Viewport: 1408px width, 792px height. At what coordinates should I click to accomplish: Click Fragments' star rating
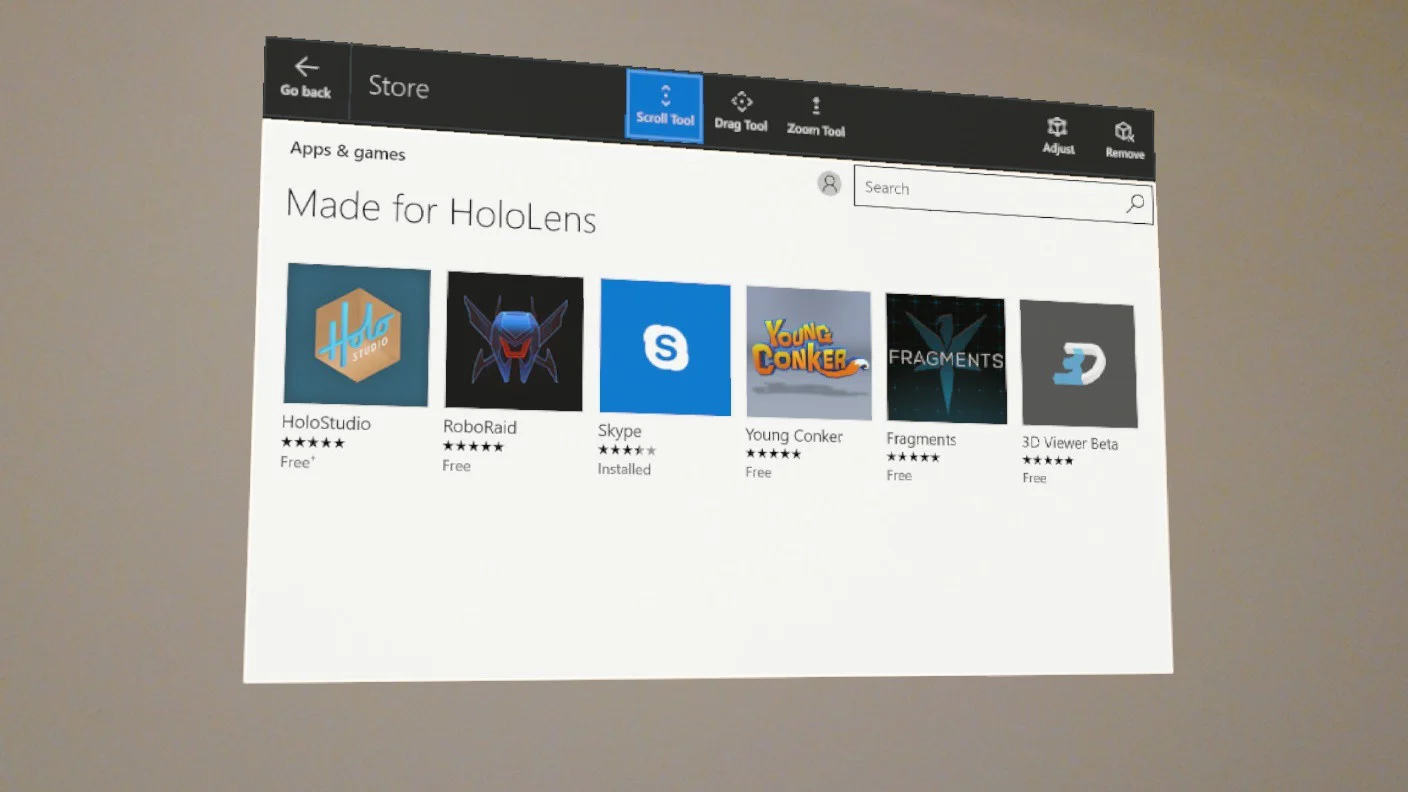[x=913, y=457]
